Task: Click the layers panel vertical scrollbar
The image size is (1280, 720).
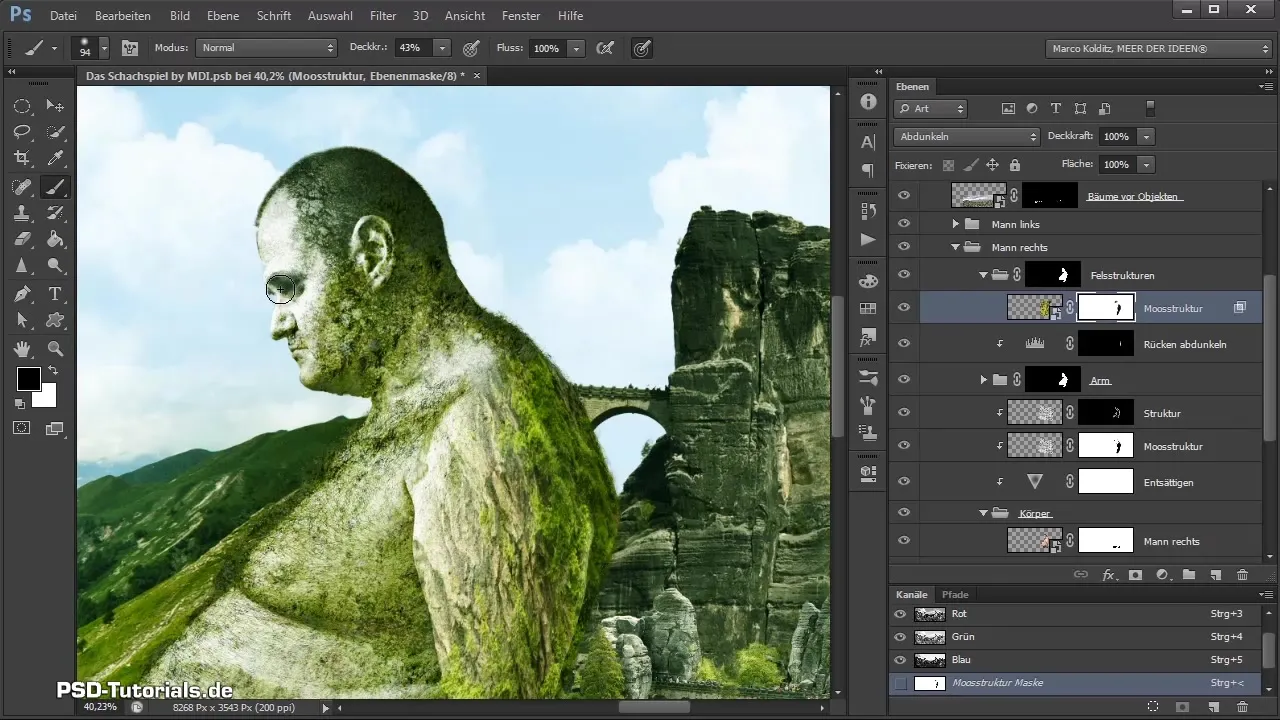Action: tap(1270, 357)
